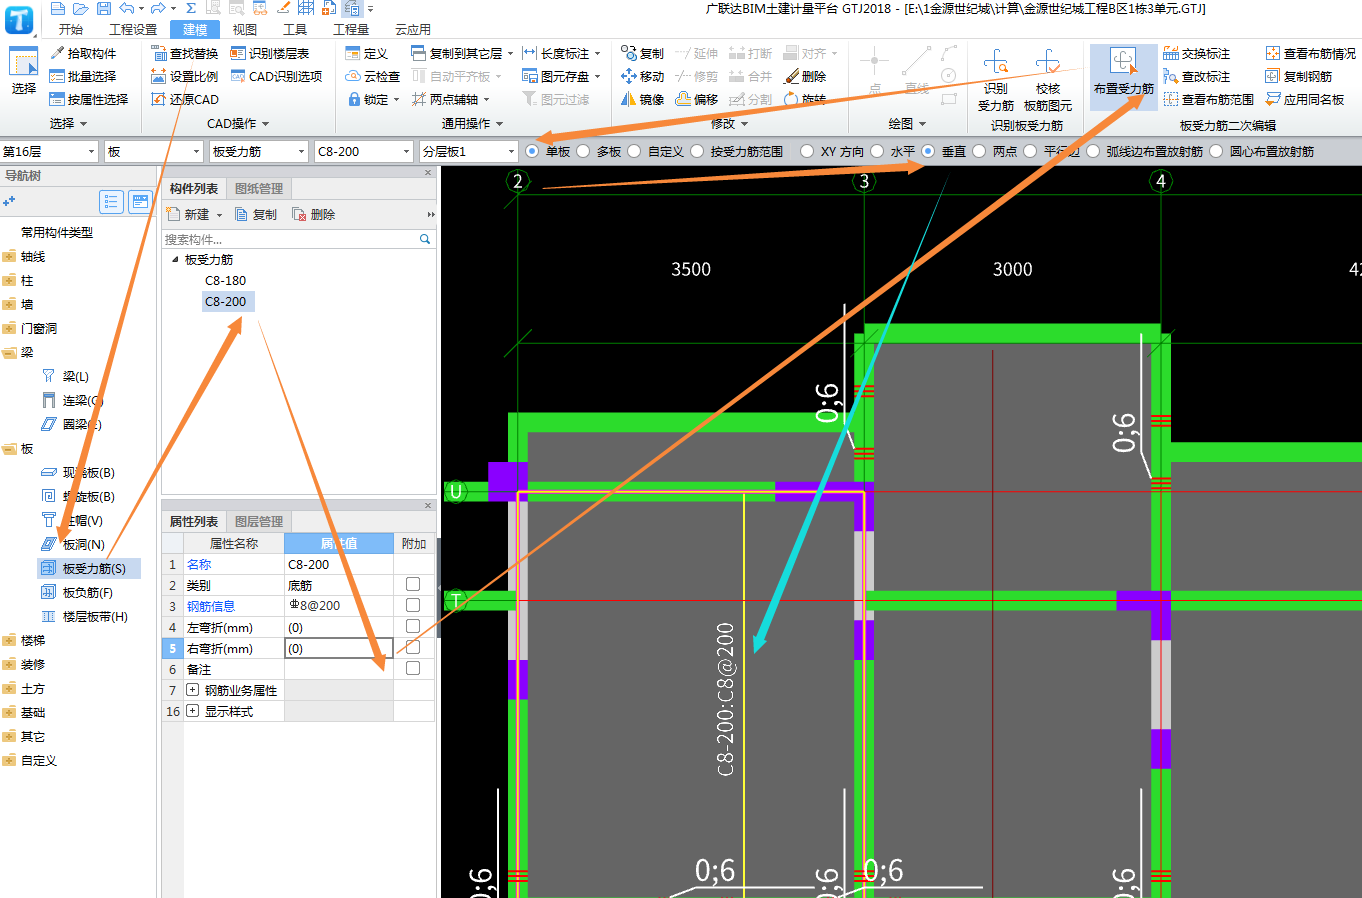Screen dimensions: 1362x898
Task: Click the 定义 define tool
Action: click(x=366, y=53)
